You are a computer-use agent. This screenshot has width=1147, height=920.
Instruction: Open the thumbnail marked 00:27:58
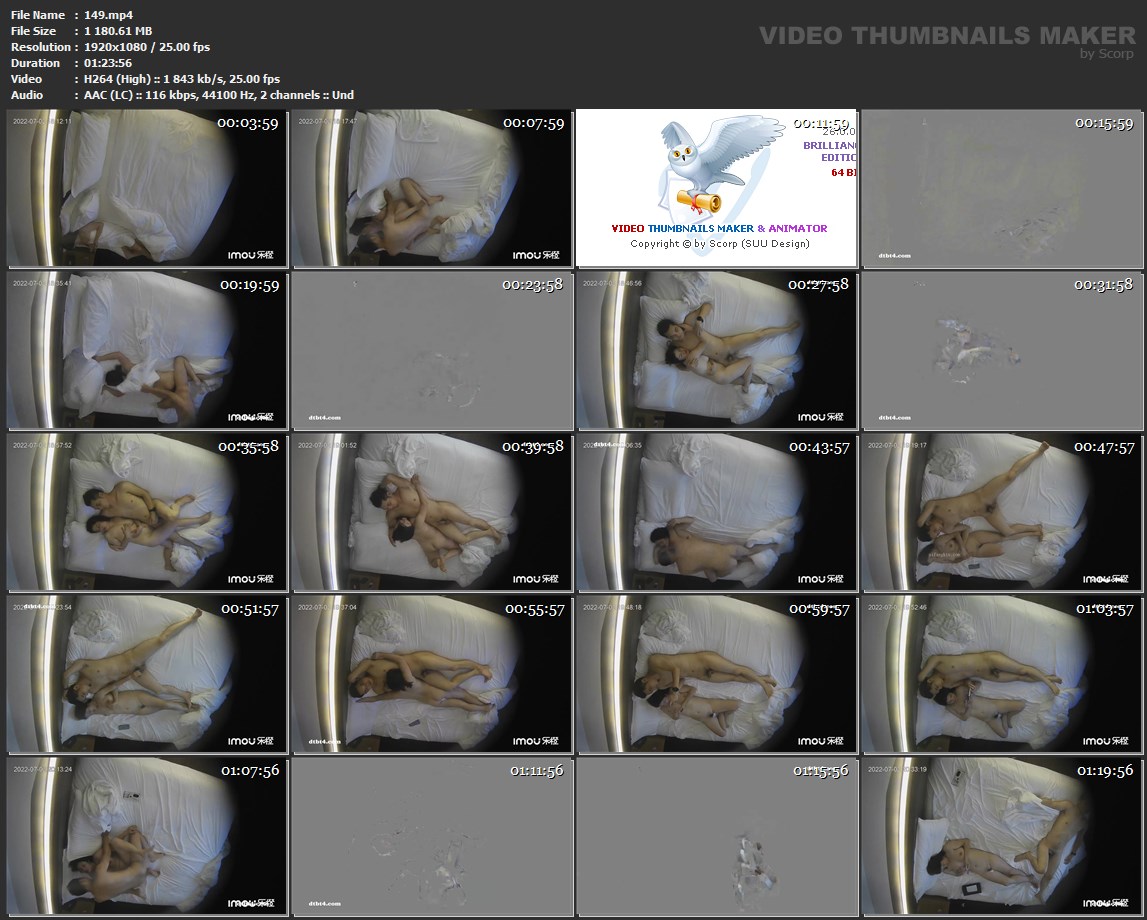[716, 350]
